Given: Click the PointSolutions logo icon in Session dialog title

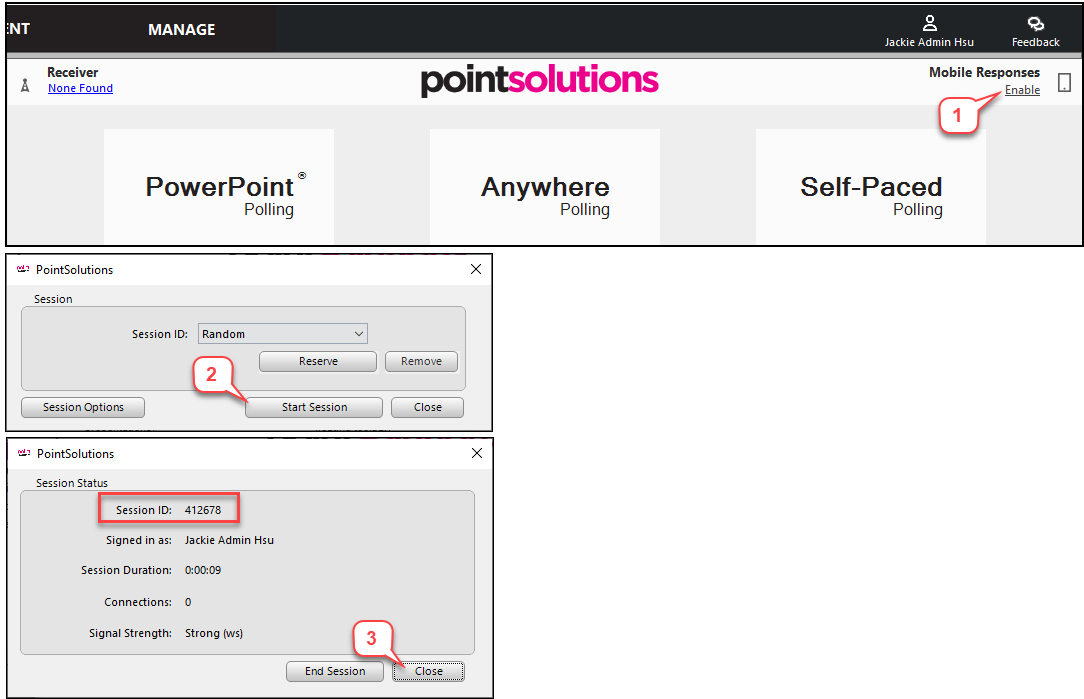Looking at the screenshot, I should [x=24, y=269].
